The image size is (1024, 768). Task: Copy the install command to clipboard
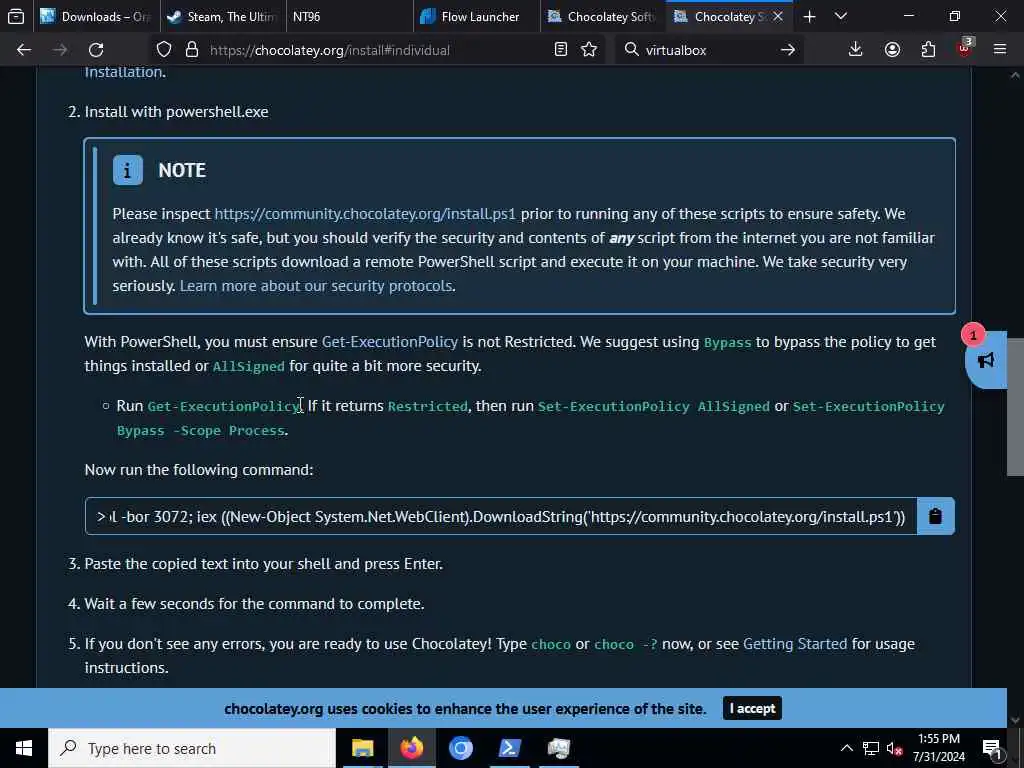(935, 516)
